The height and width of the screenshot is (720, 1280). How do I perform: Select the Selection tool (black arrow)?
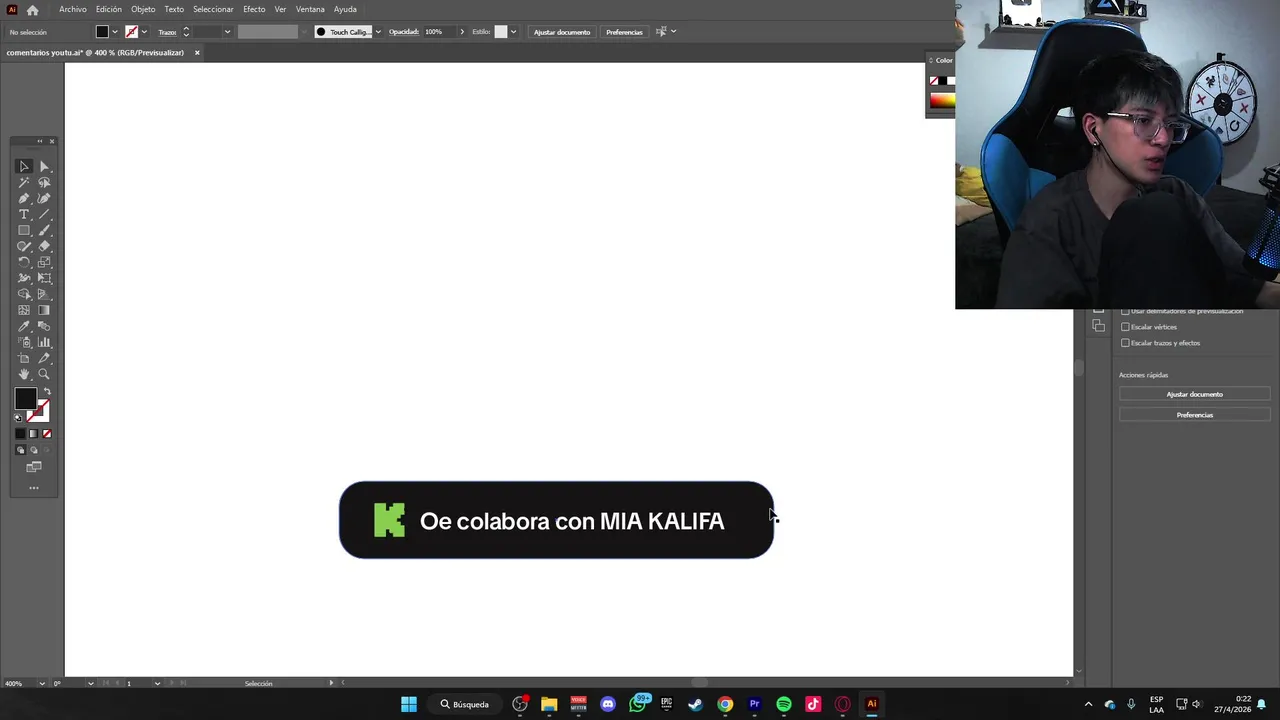point(24,166)
